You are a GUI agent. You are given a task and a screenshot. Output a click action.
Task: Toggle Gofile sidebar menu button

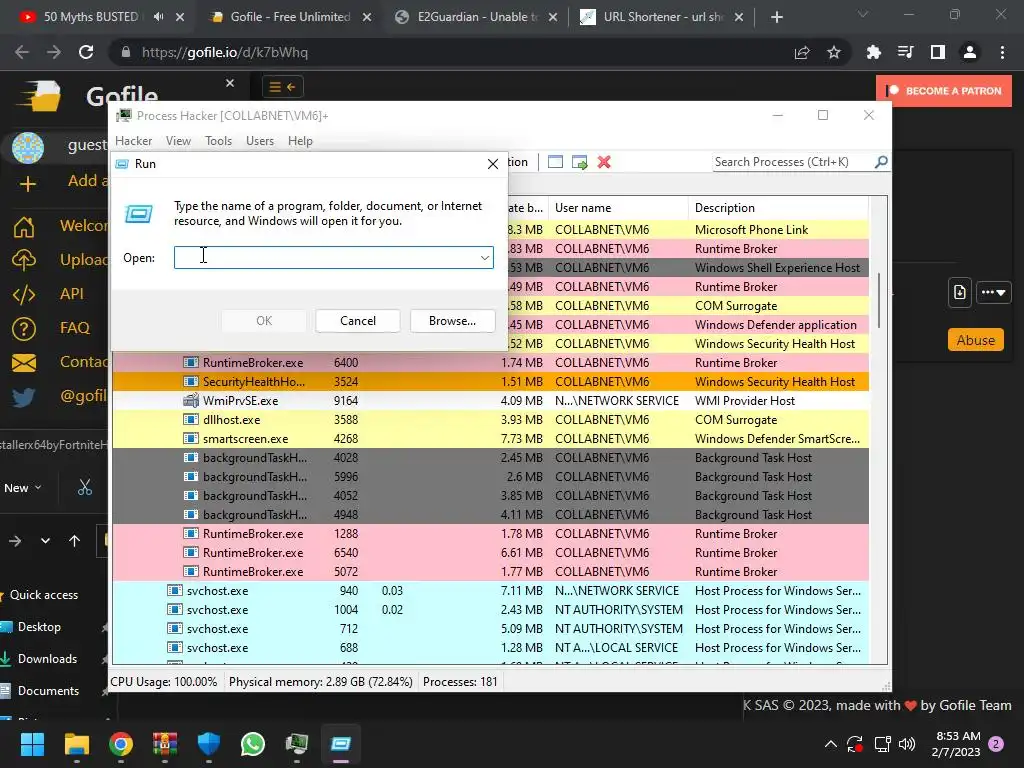coord(283,87)
